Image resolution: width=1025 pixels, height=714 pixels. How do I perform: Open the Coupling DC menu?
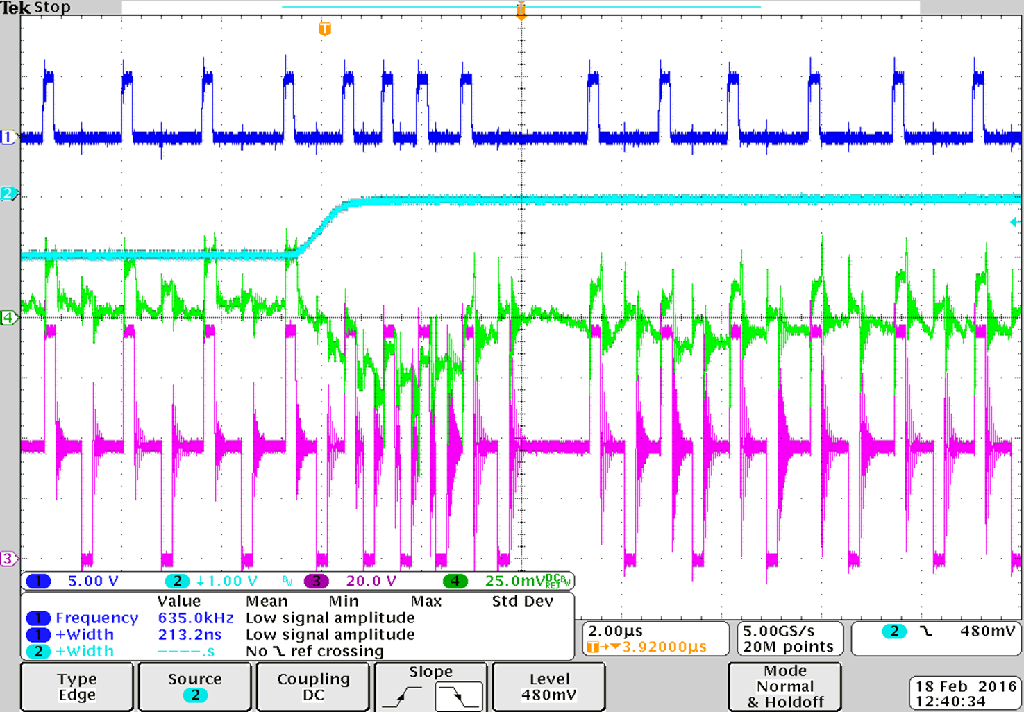coord(313,687)
